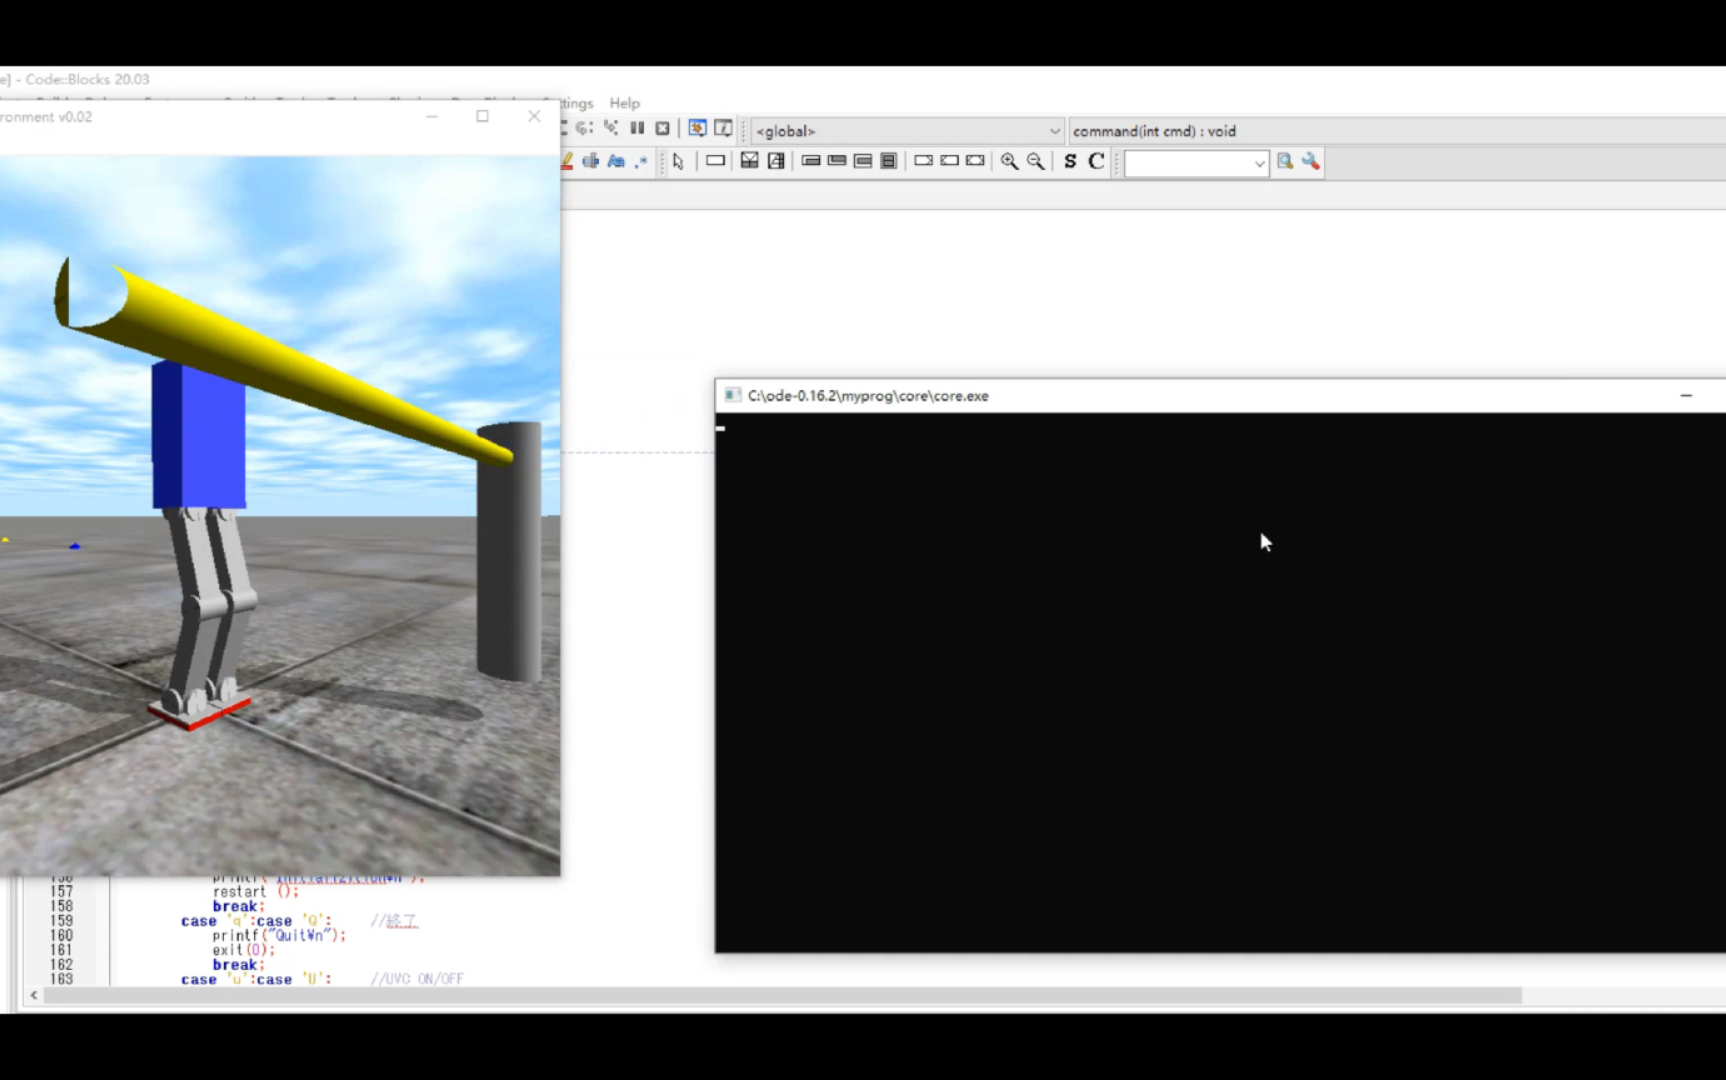1726x1080 pixels.
Task: Maximize the simulation environment window
Action: tap(483, 116)
